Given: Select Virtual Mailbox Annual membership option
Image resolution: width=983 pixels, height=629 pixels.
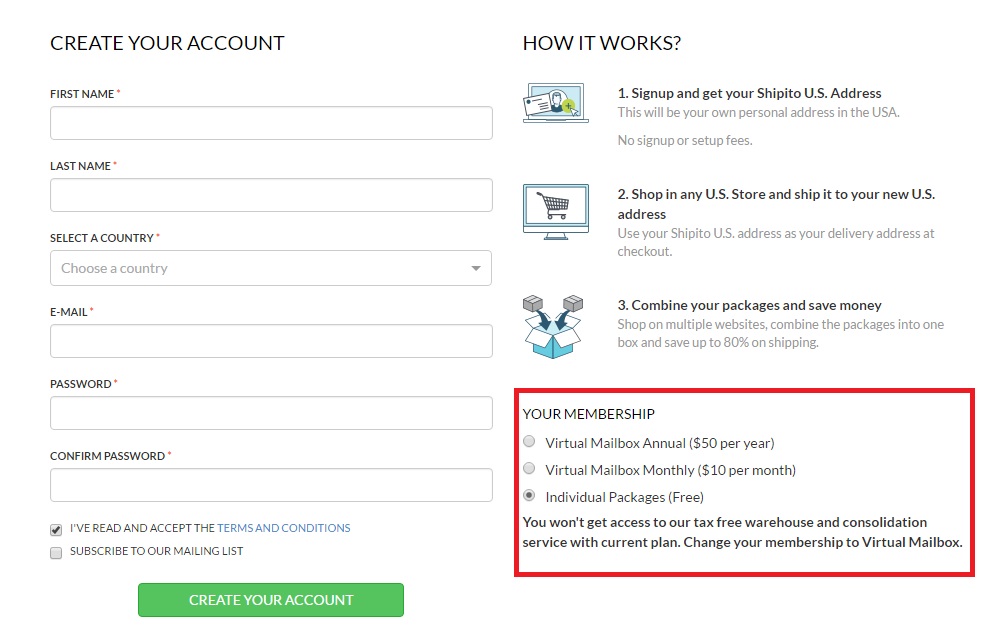Looking at the screenshot, I should point(530,441).
